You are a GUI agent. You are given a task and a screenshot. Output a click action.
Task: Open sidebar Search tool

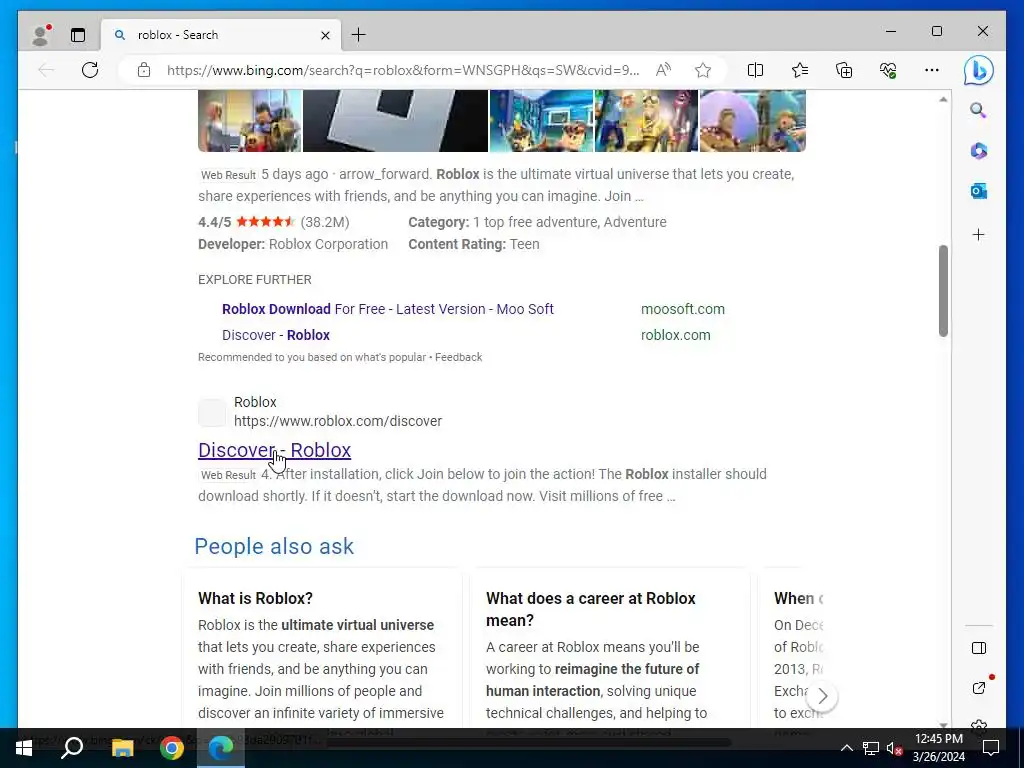978,110
